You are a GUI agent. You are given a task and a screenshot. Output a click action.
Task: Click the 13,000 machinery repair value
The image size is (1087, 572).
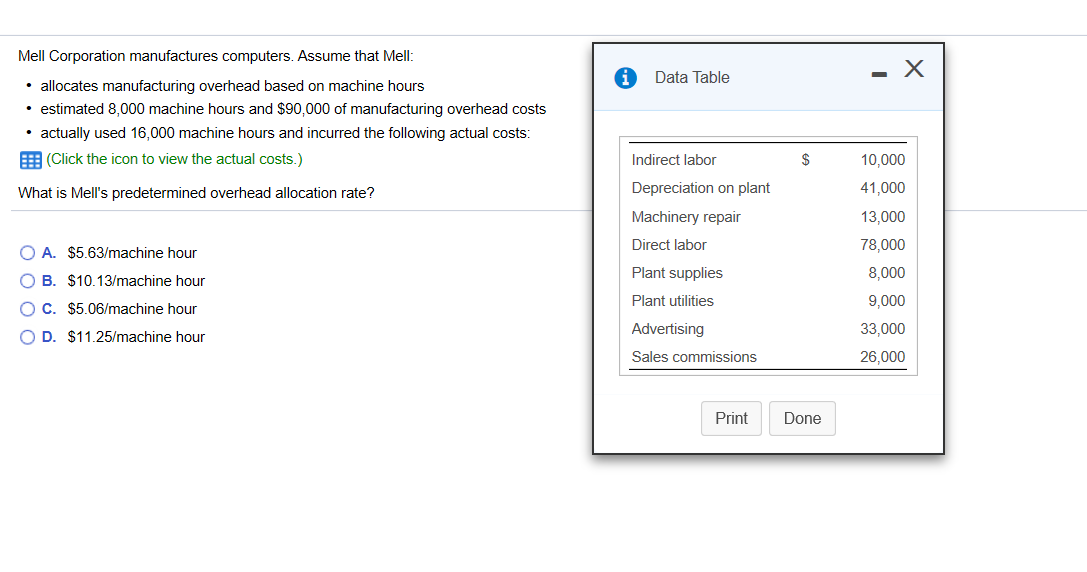click(x=882, y=217)
